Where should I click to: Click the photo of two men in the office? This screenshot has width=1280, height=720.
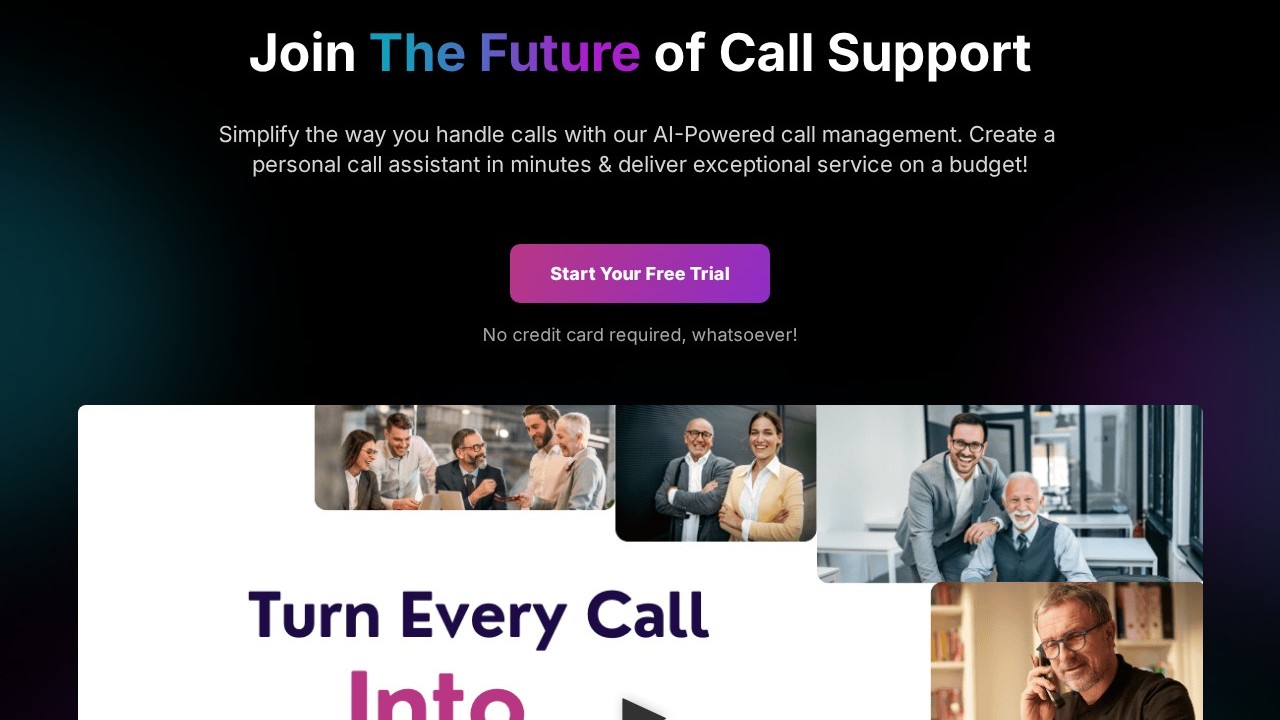pyautogui.click(x=1010, y=493)
